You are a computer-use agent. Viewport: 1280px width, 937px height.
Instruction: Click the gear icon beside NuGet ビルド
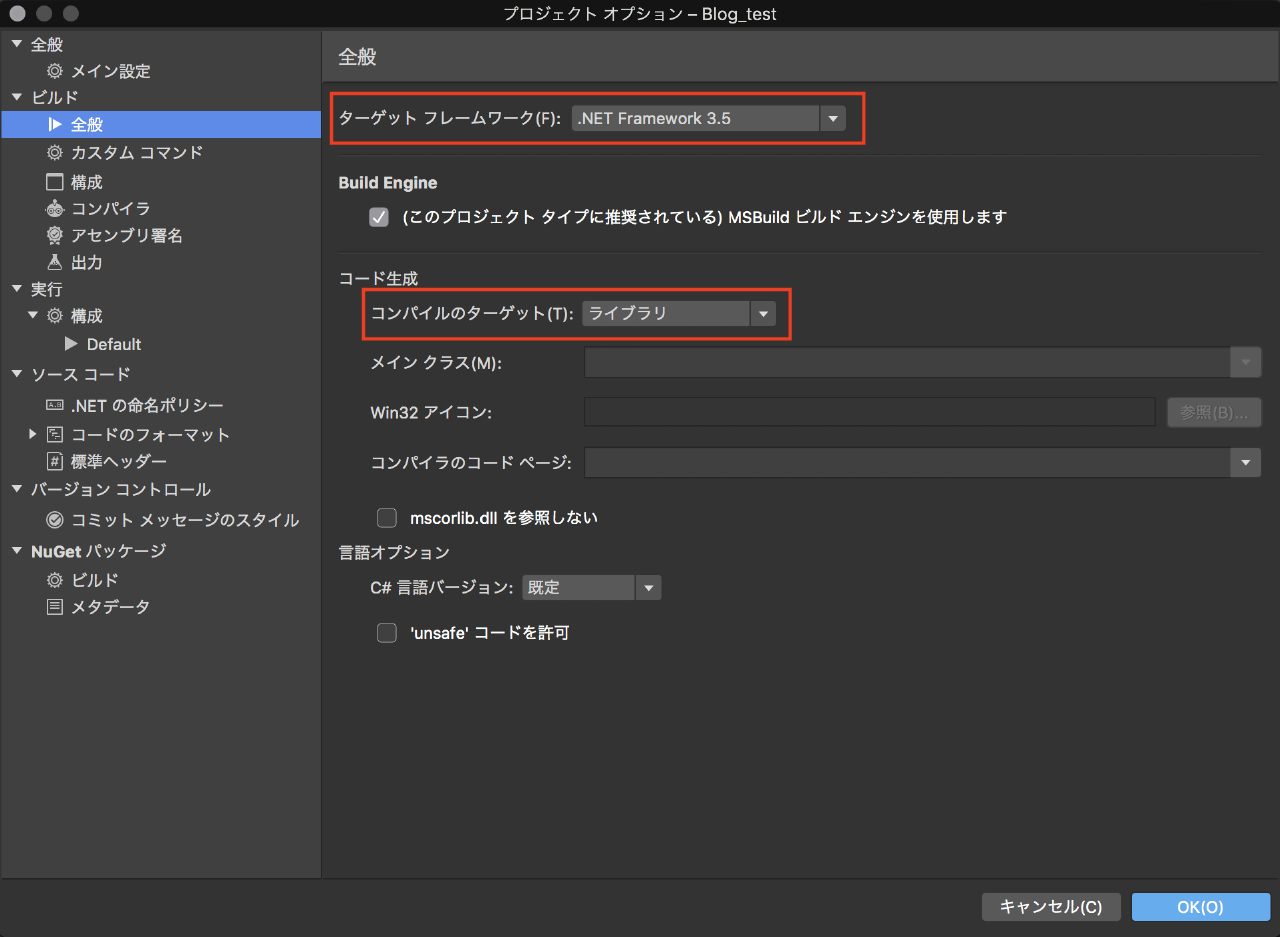[x=54, y=580]
